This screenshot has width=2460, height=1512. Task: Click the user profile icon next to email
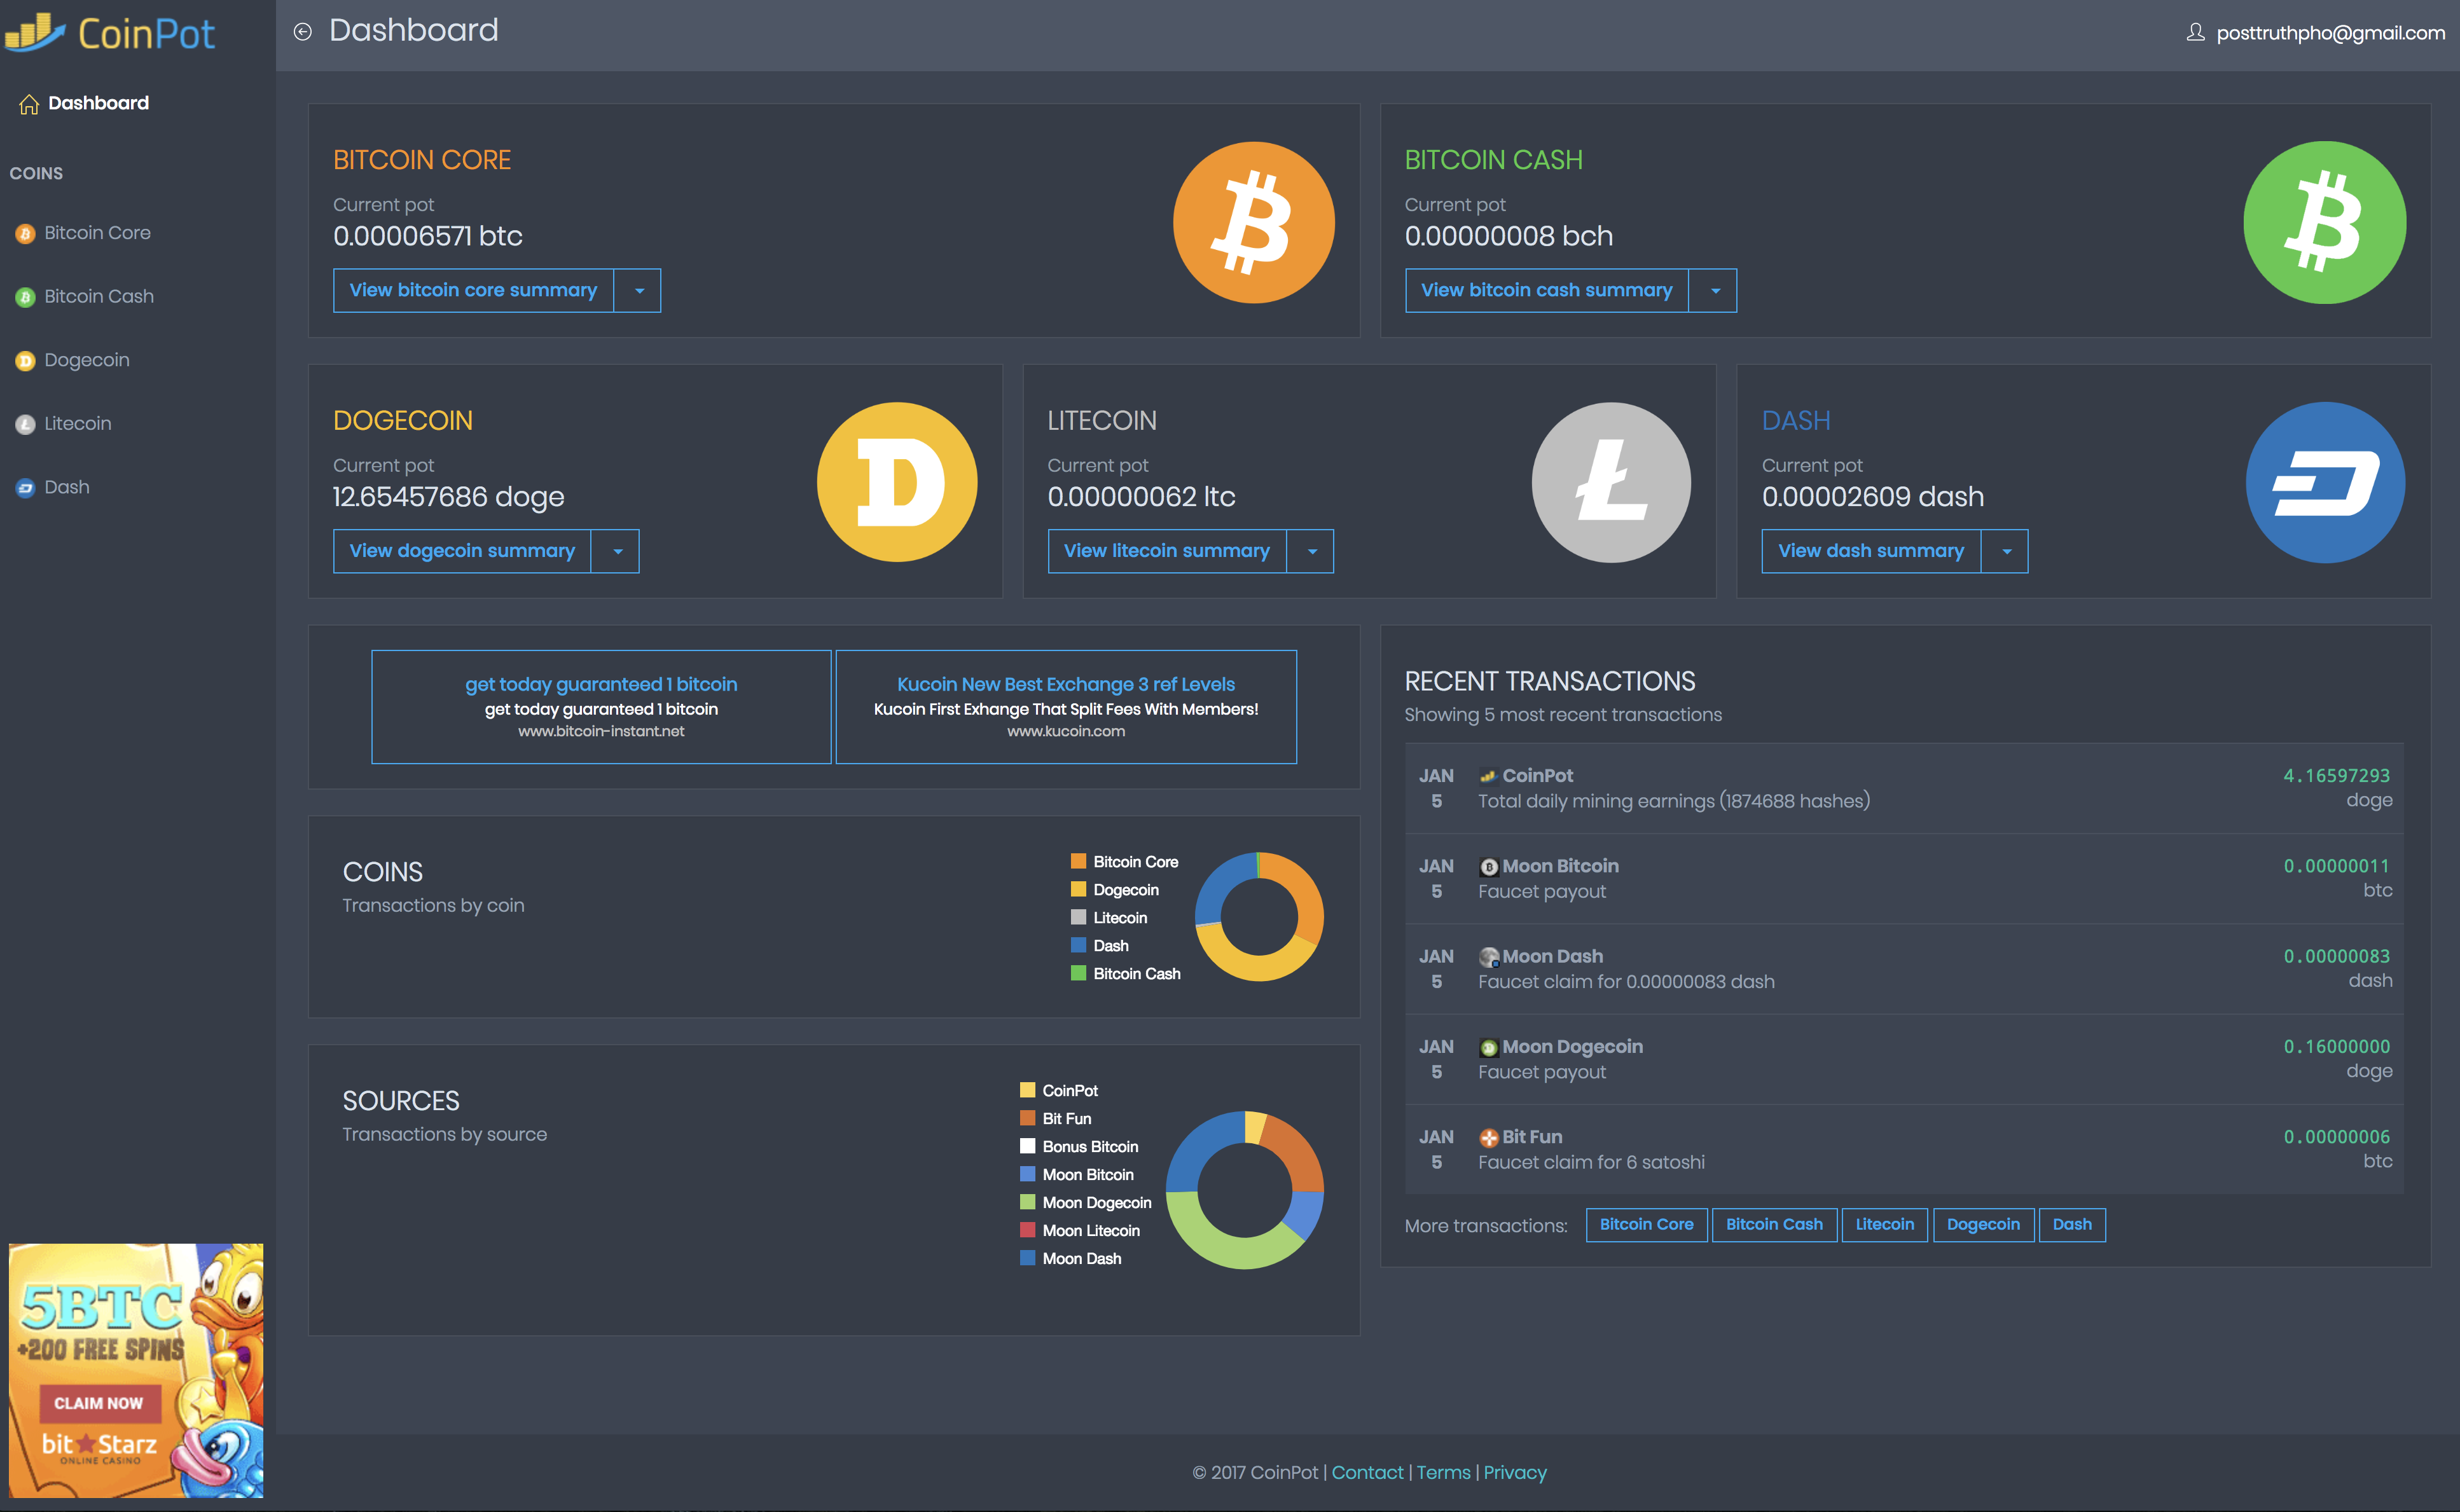coord(2195,32)
